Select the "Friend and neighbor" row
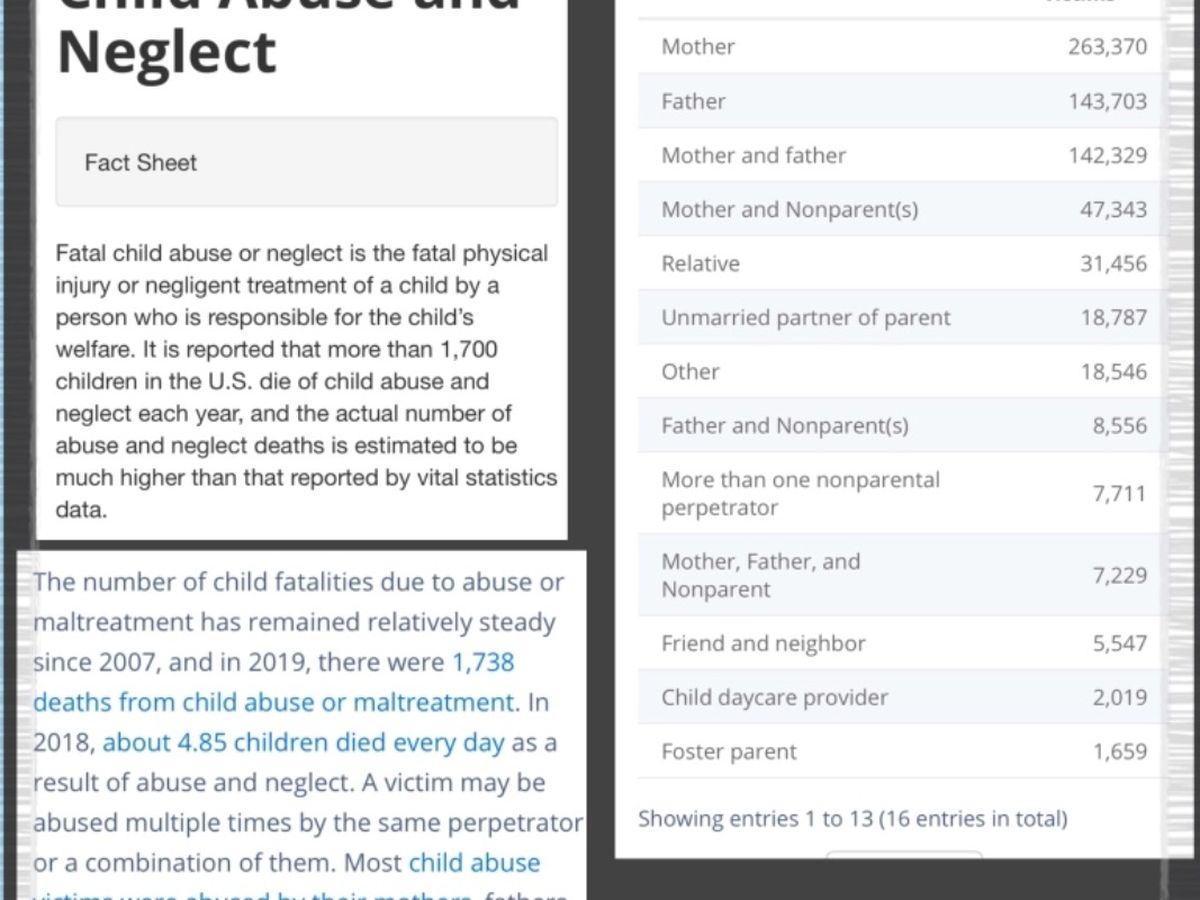Viewport: 1200px width, 900px height. 898,643
